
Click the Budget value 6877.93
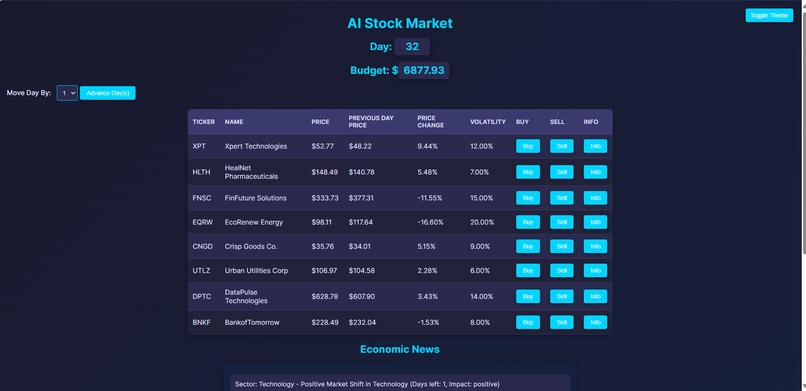pyautogui.click(x=424, y=70)
